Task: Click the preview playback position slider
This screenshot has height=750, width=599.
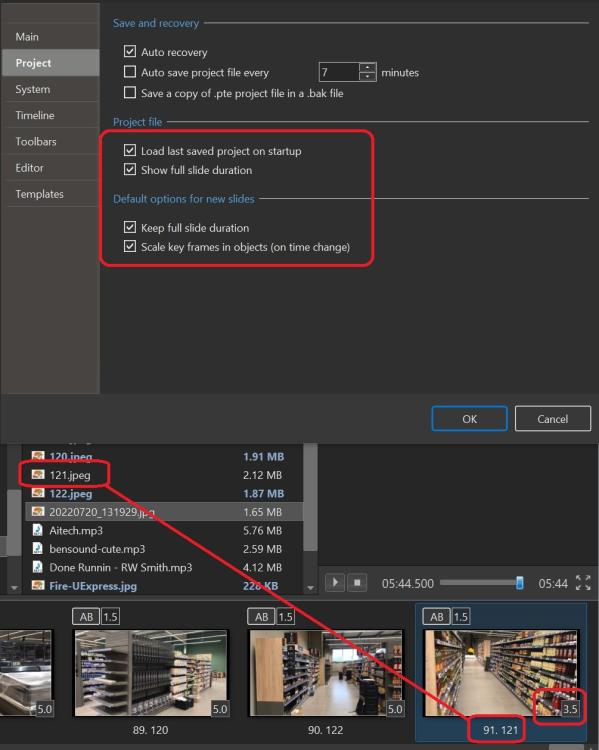Action: coord(481,583)
